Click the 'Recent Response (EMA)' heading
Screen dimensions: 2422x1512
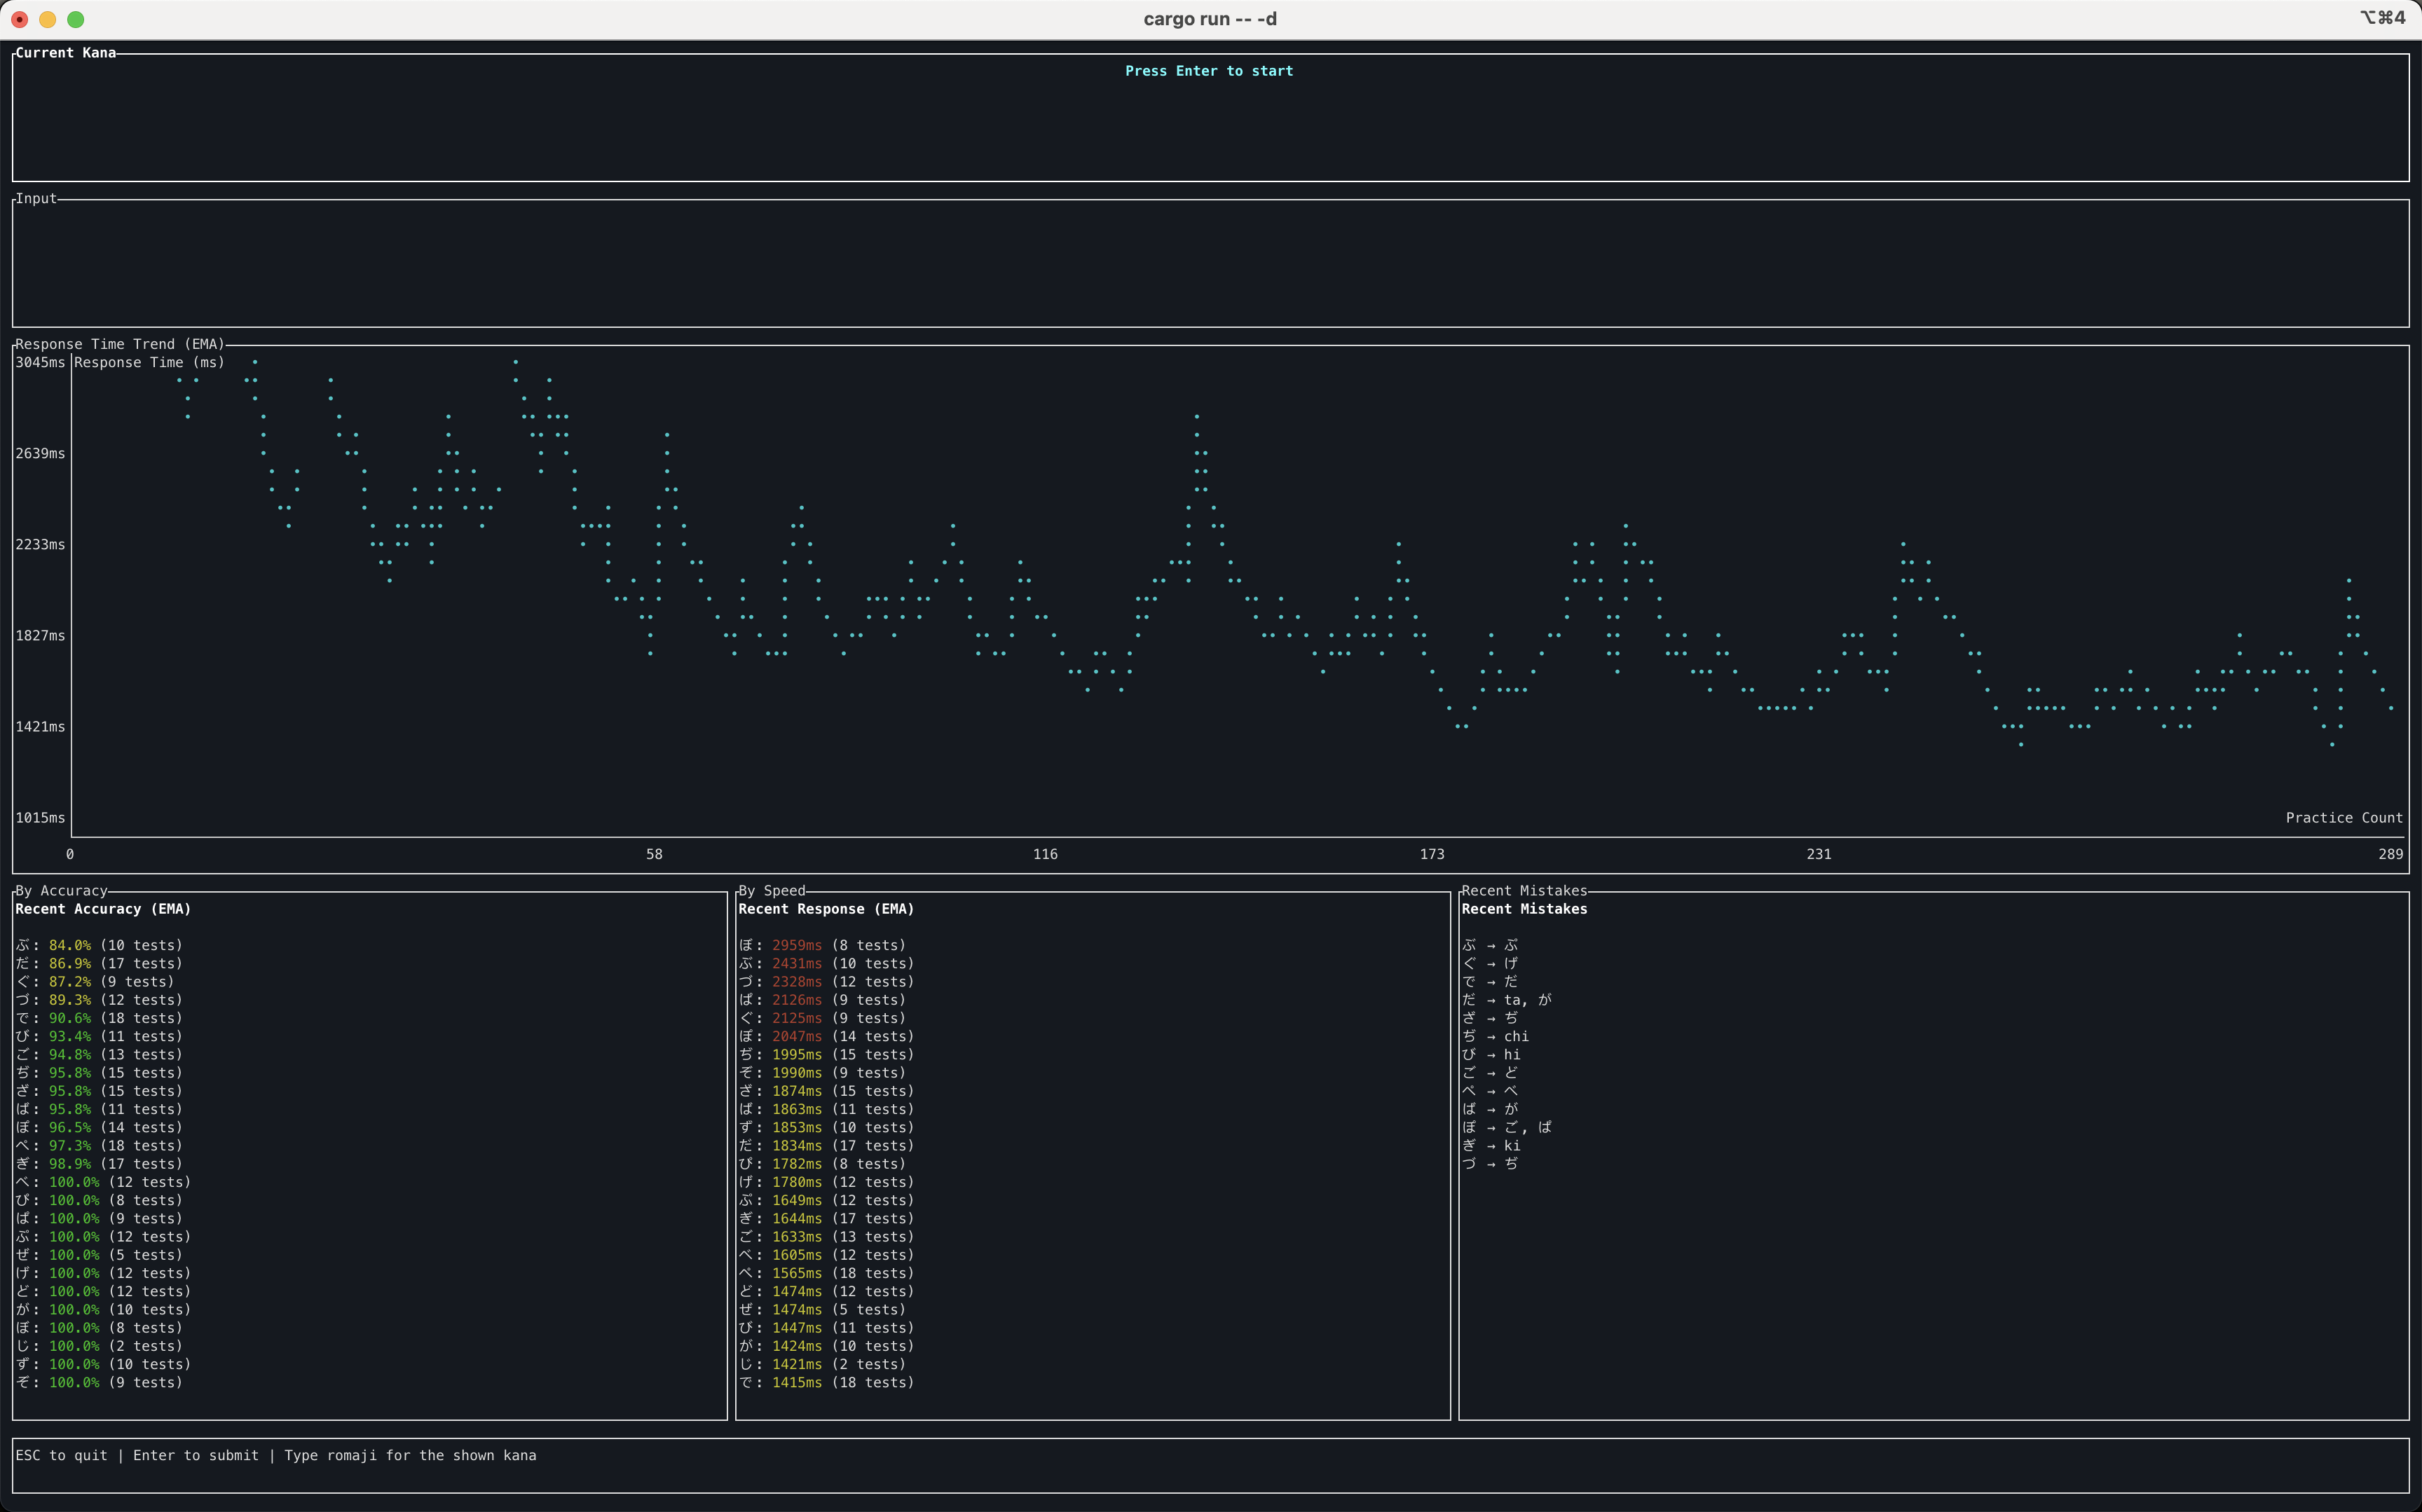[826, 909]
